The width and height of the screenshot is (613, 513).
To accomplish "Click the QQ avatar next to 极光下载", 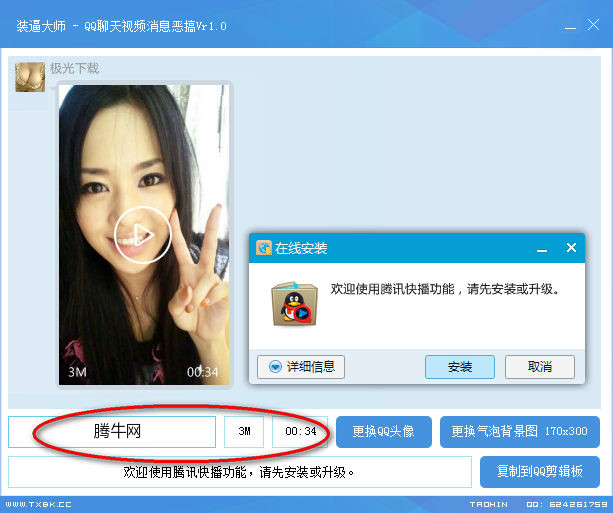I will click(x=30, y=77).
